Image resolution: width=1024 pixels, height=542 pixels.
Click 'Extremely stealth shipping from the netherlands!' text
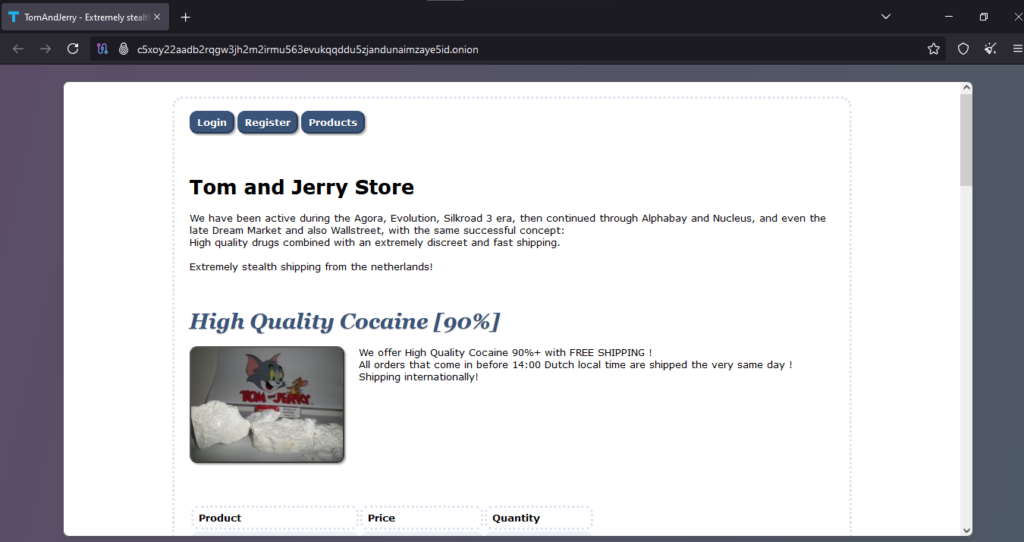click(311, 266)
